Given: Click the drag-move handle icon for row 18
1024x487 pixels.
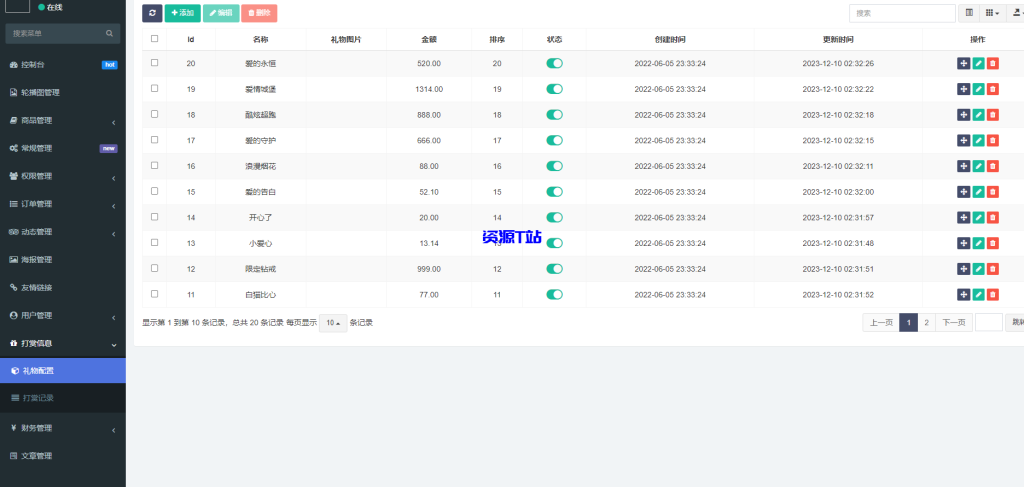Looking at the screenshot, I should point(963,115).
